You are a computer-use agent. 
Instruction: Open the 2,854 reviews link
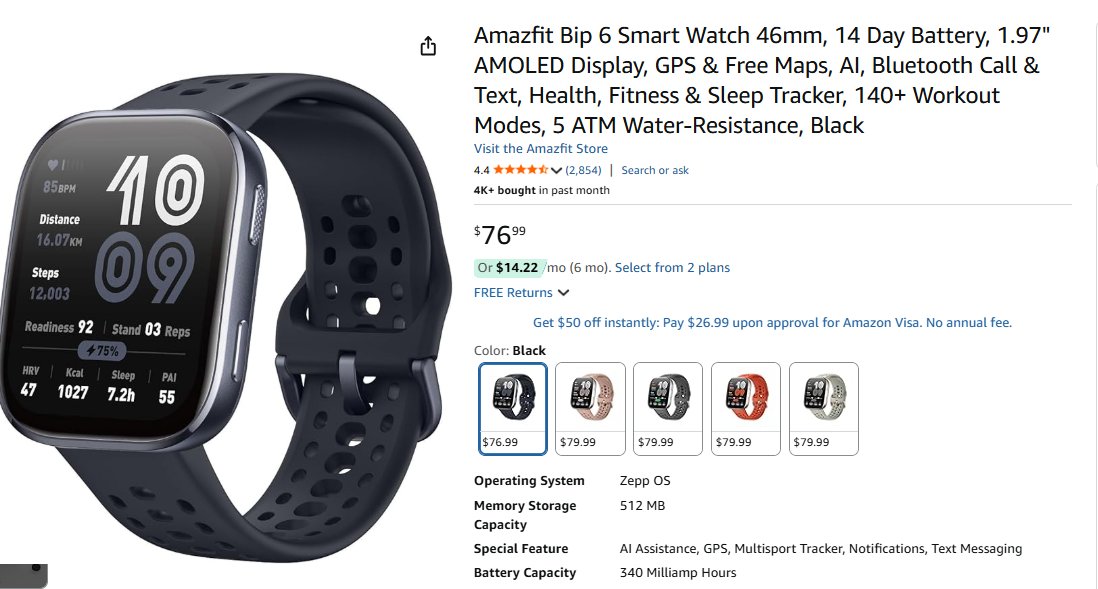pyautogui.click(x=583, y=170)
